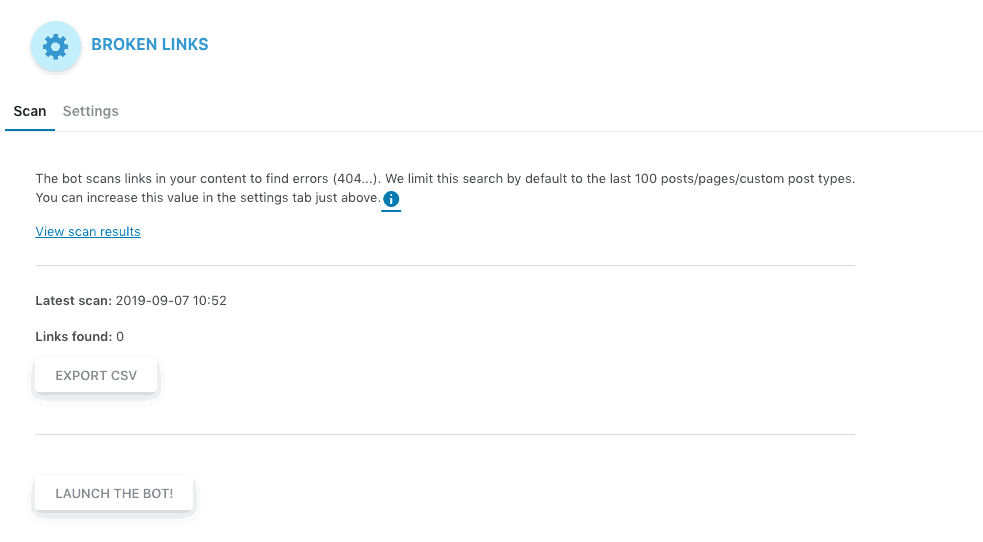Image resolution: width=983 pixels, height=542 pixels.
Task: Click the divider line below EXPORT CSV
Action: pyautogui.click(x=445, y=434)
